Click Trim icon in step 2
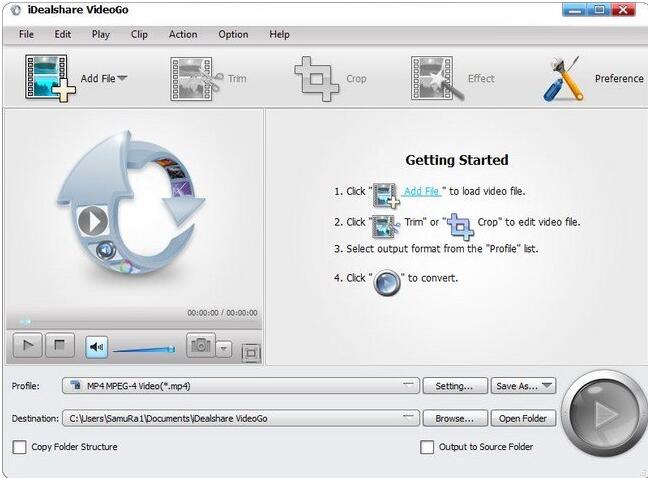Image resolution: width=648 pixels, height=478 pixels. [x=386, y=227]
